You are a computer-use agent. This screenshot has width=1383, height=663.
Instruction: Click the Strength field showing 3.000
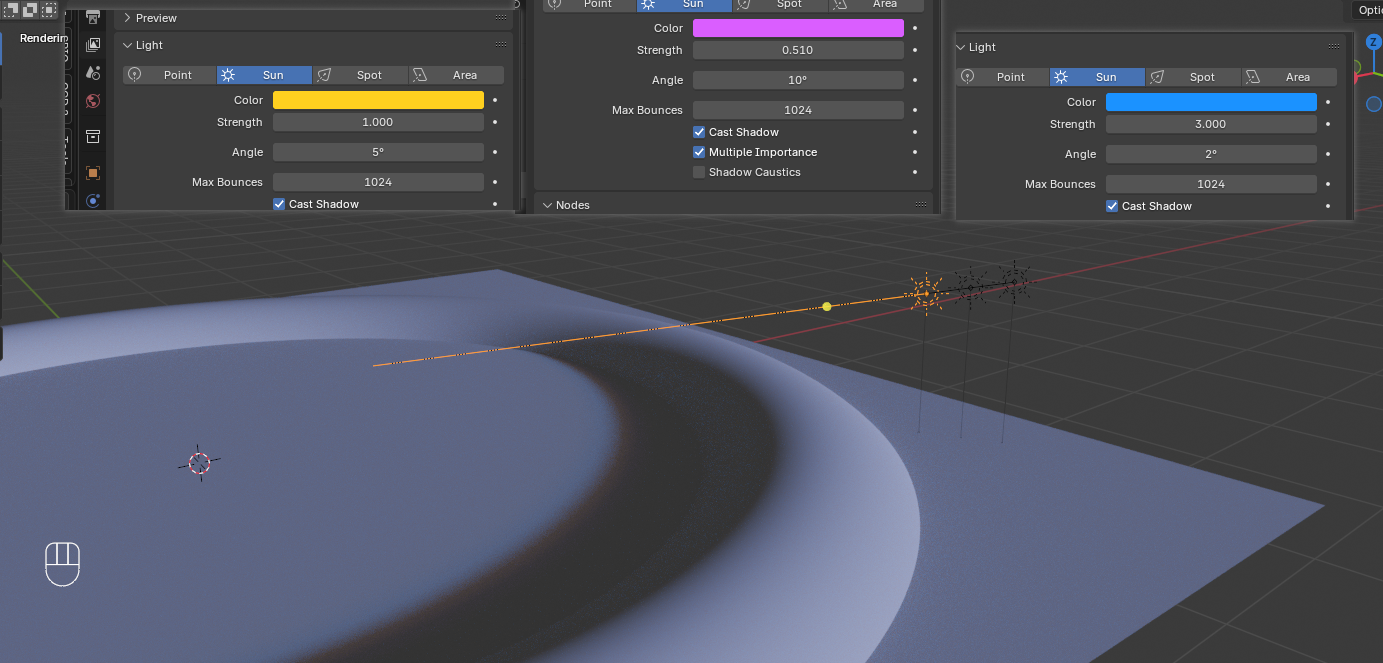(1211, 124)
